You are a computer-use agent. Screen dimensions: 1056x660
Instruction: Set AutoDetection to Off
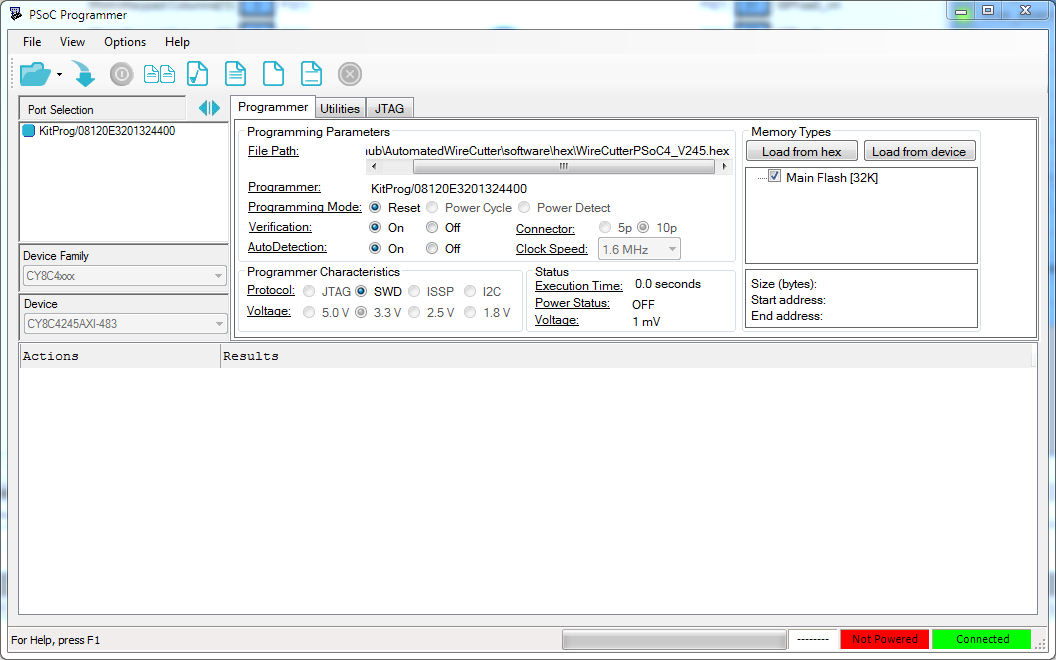[432, 248]
